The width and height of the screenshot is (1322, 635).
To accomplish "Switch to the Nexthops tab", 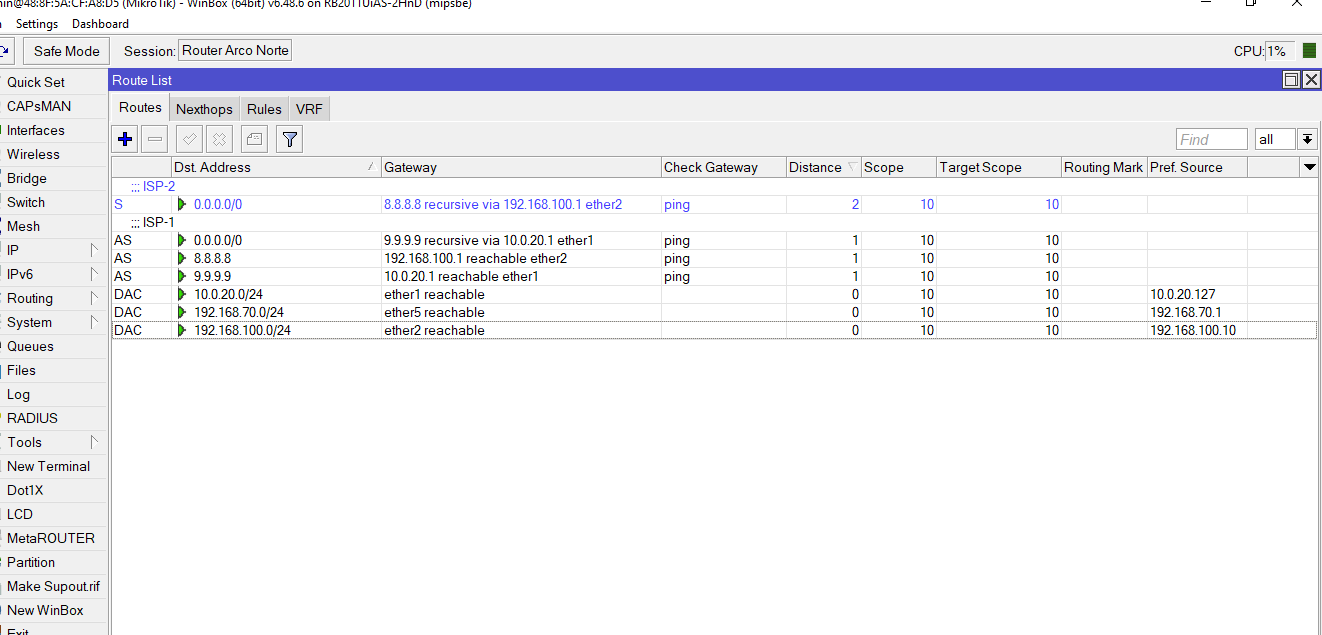I will [x=204, y=109].
